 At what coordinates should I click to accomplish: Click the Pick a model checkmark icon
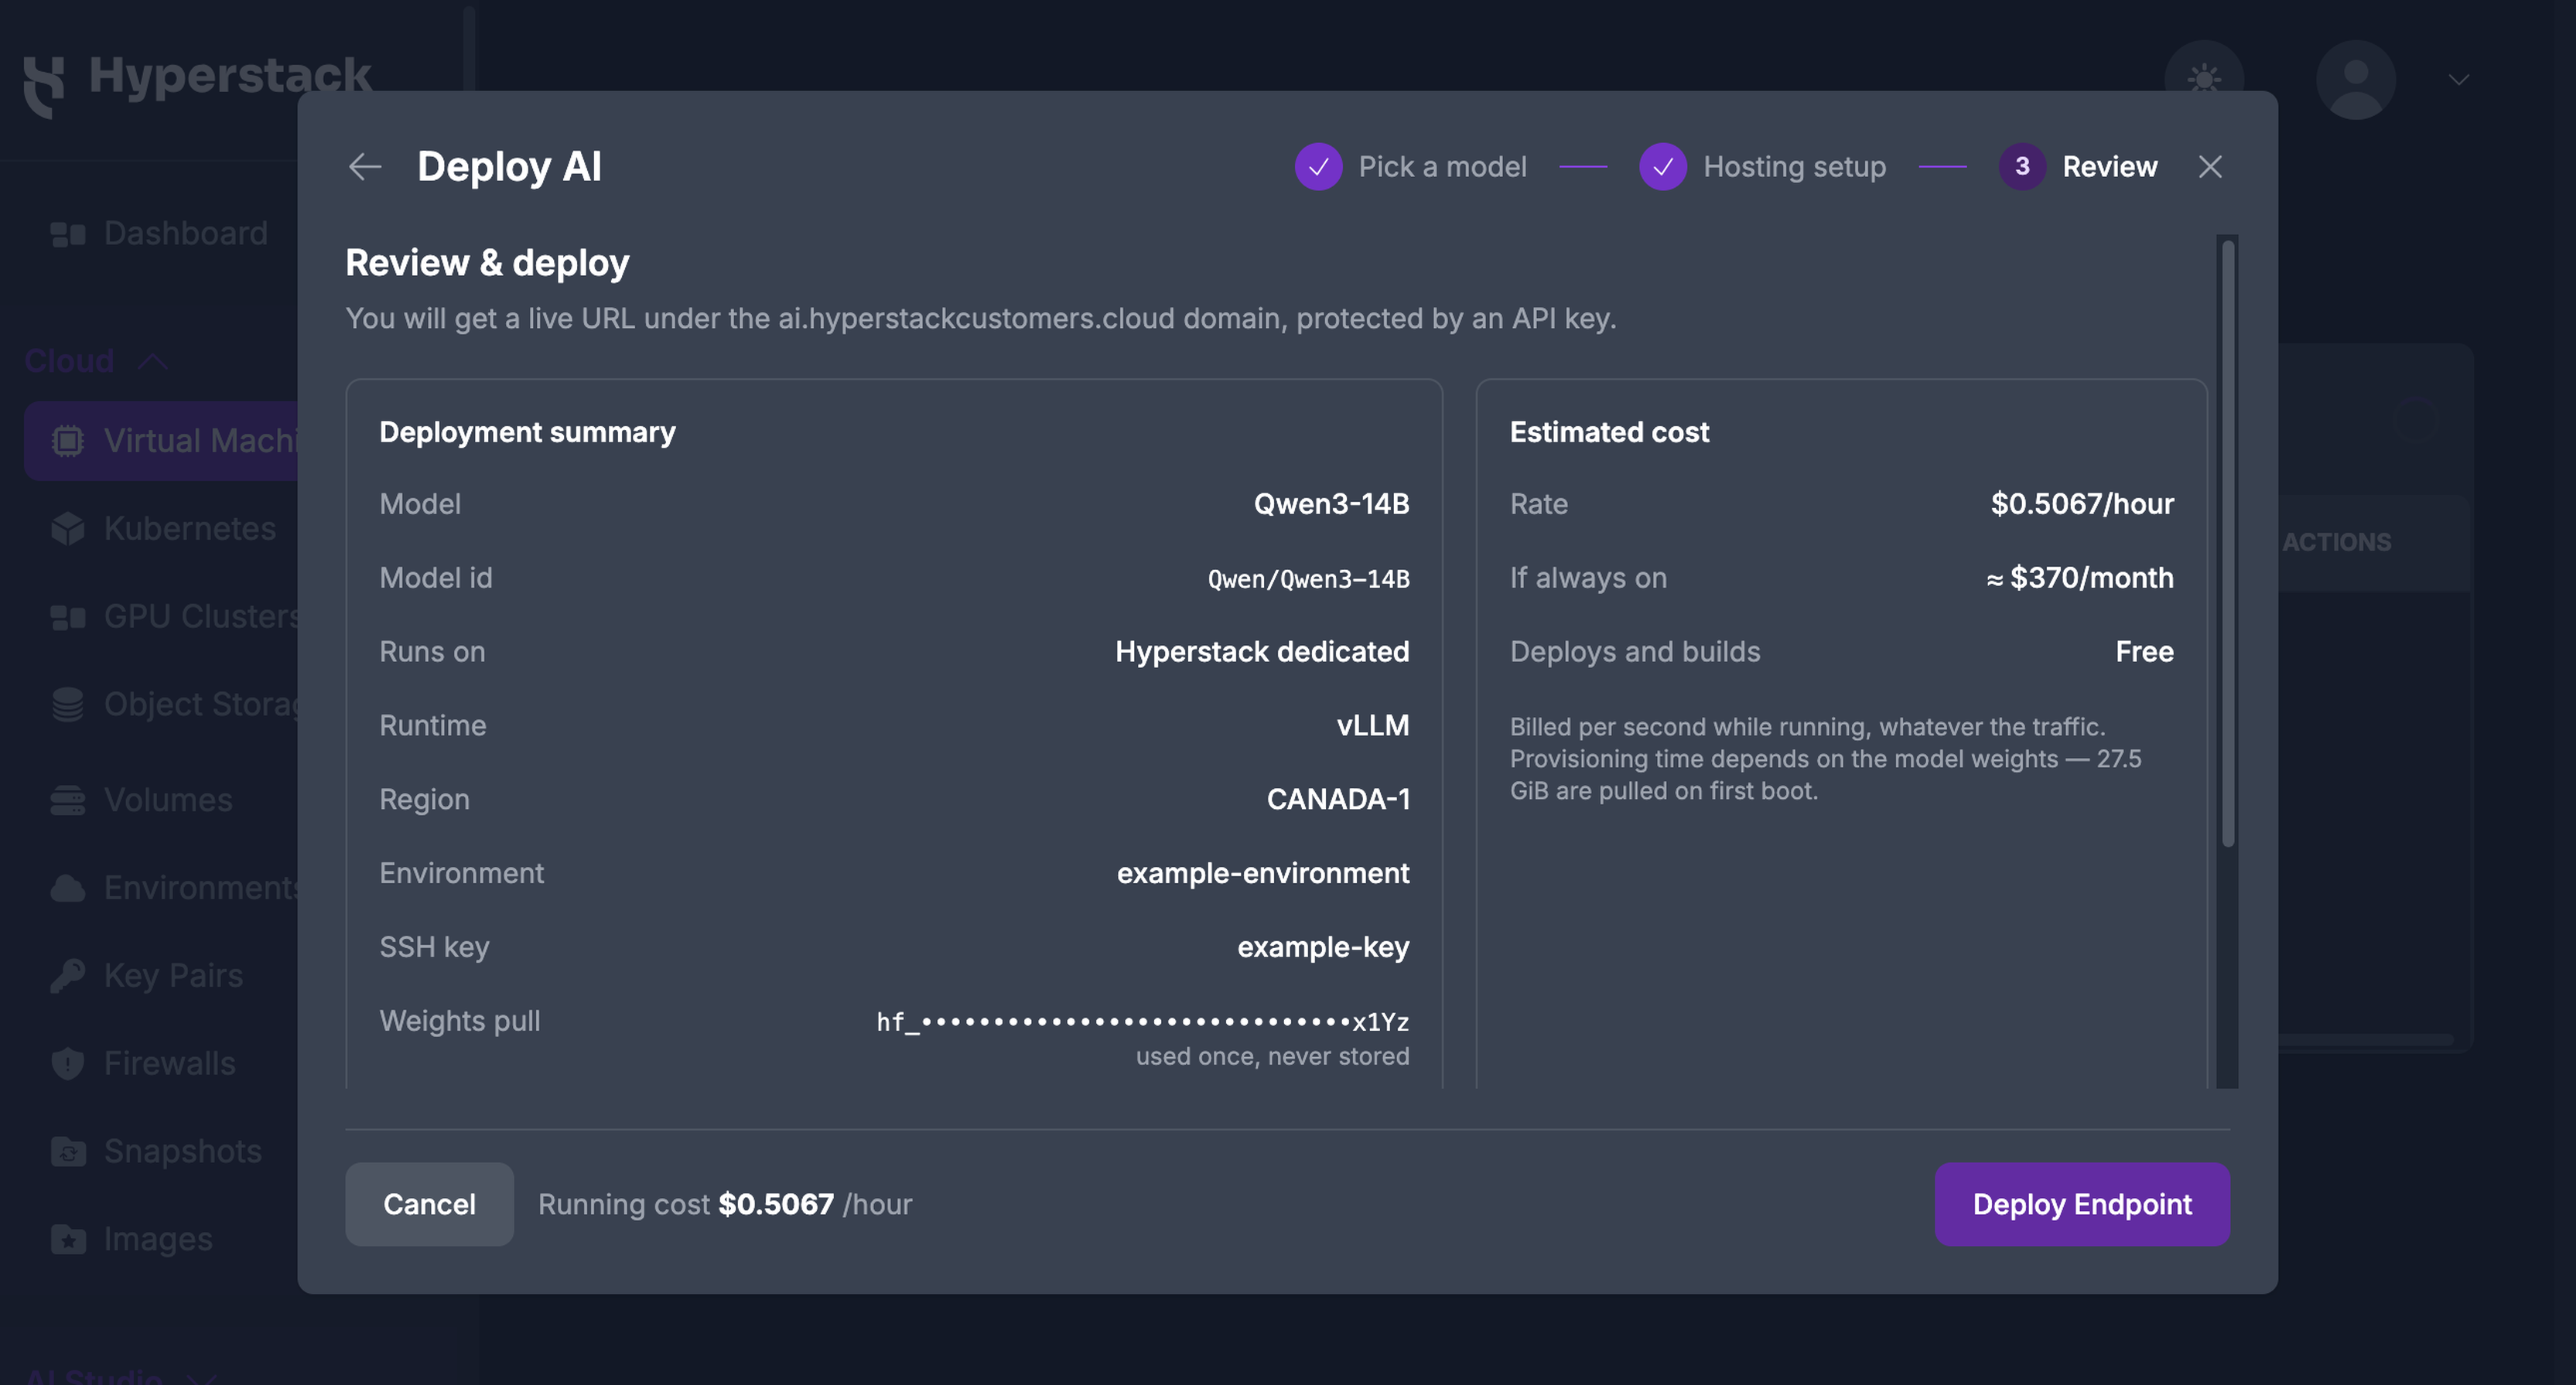(x=1318, y=166)
